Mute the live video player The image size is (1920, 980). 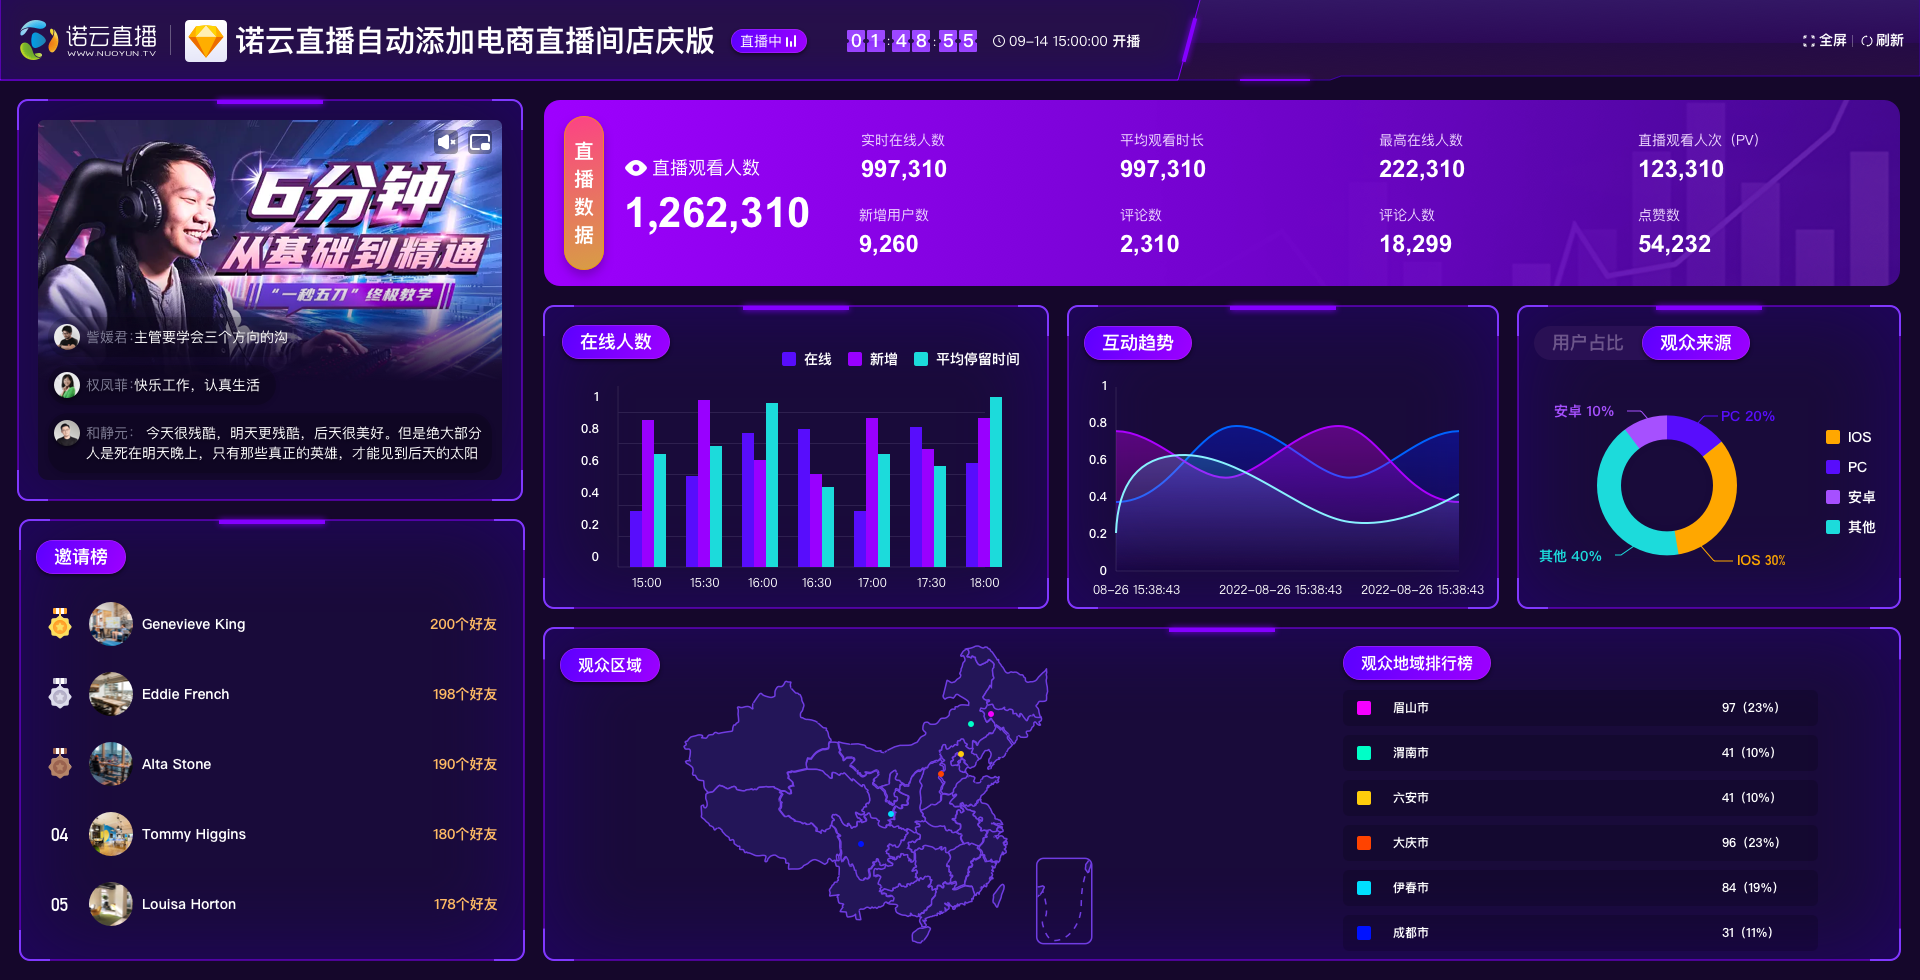click(446, 142)
